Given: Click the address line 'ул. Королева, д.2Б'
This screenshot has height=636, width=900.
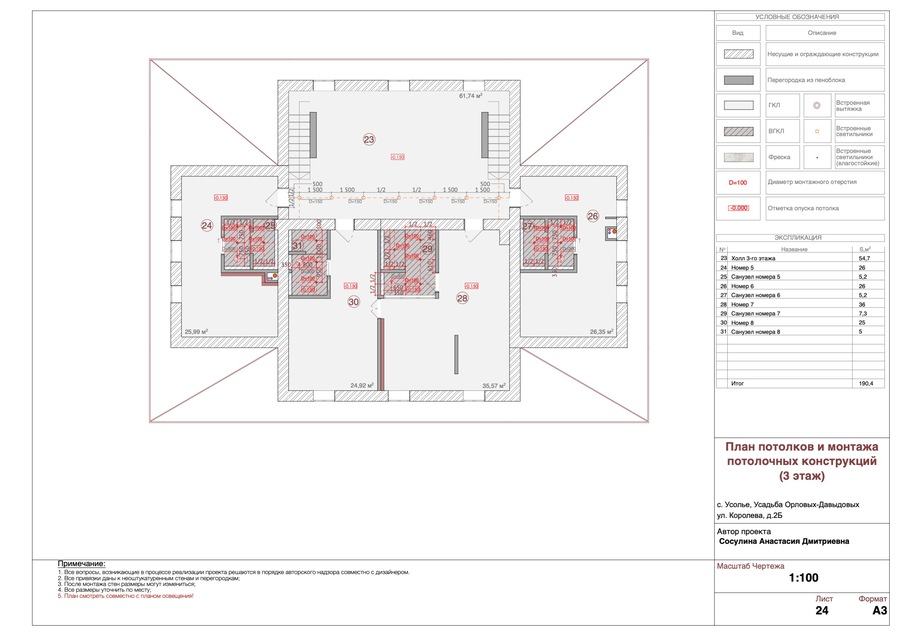Looking at the screenshot, I should [749, 515].
